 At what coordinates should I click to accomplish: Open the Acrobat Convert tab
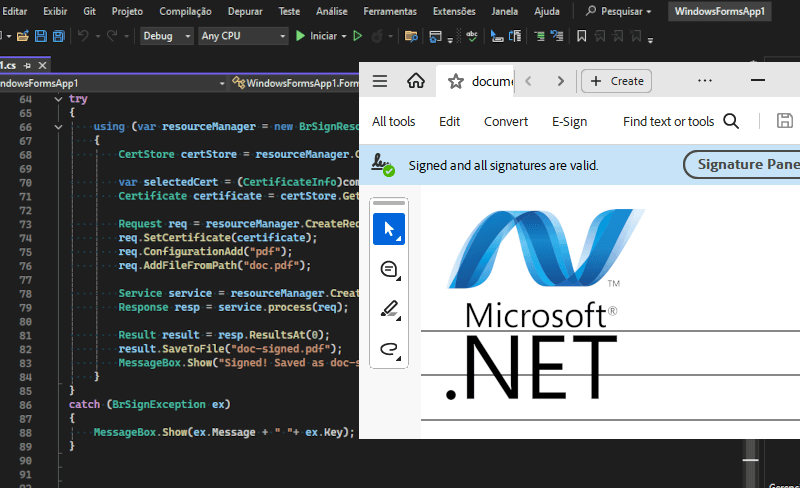click(506, 121)
